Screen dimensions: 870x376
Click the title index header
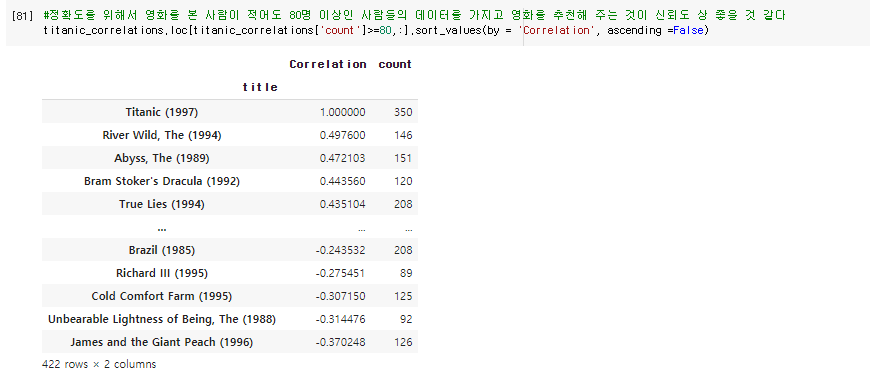point(260,88)
